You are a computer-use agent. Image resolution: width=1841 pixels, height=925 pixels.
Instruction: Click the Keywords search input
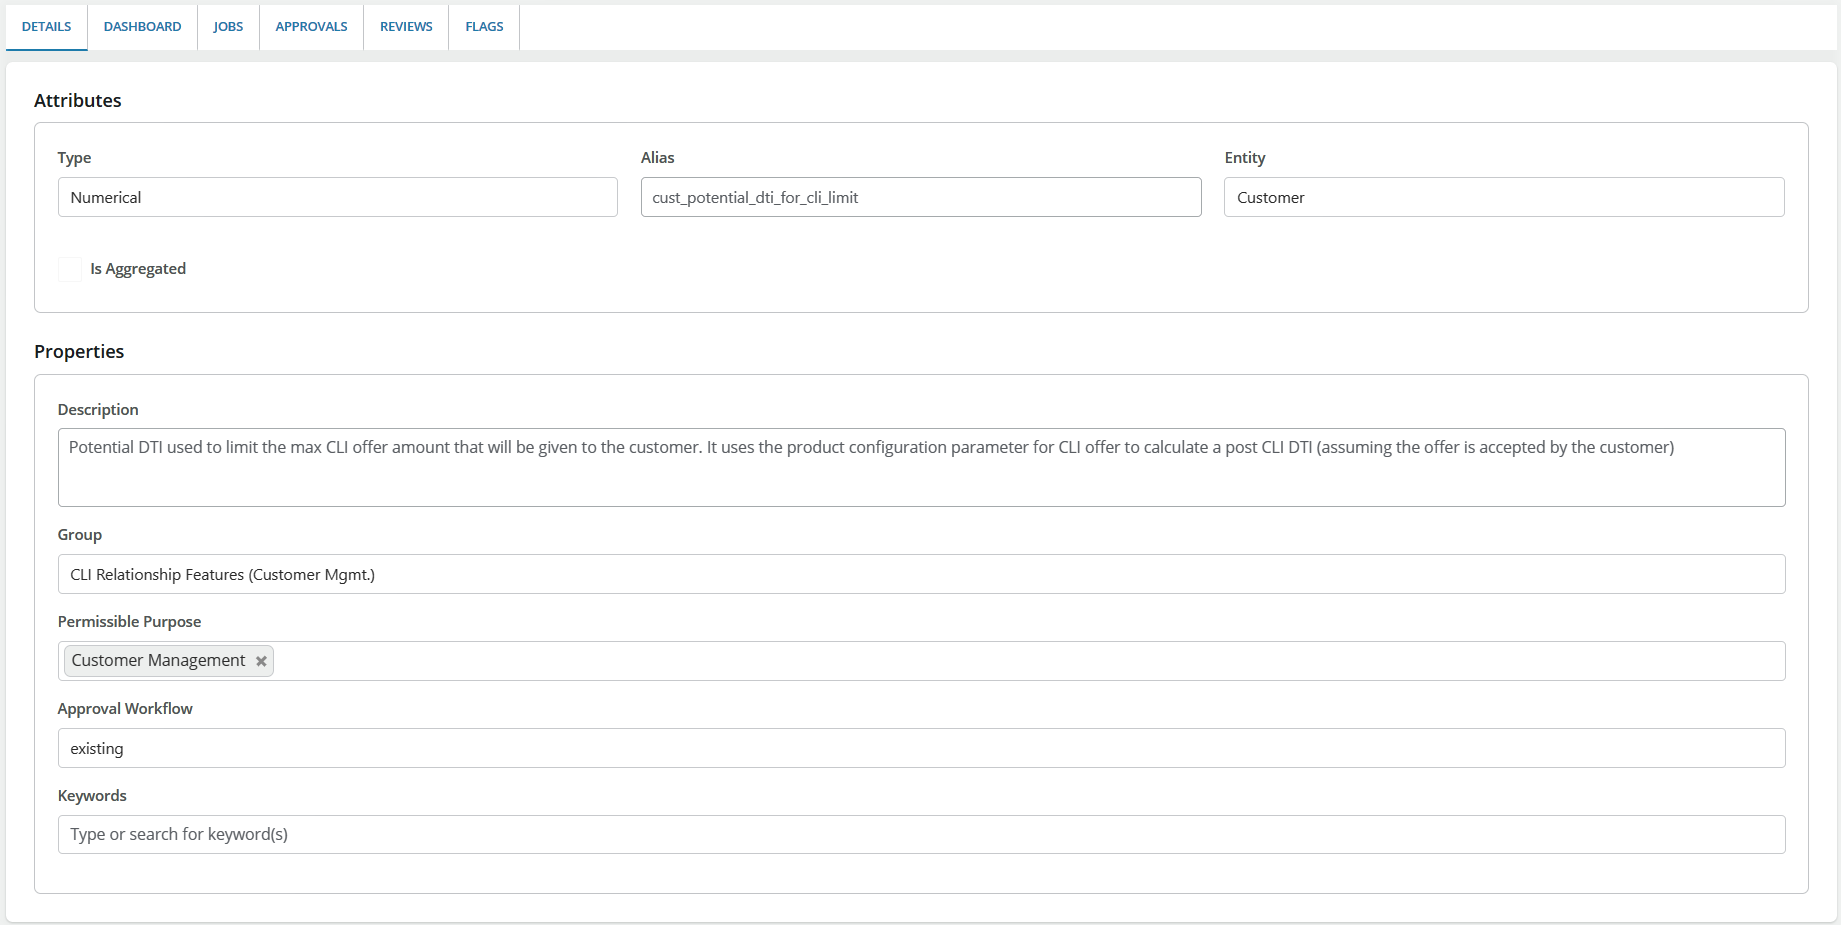[920, 834]
